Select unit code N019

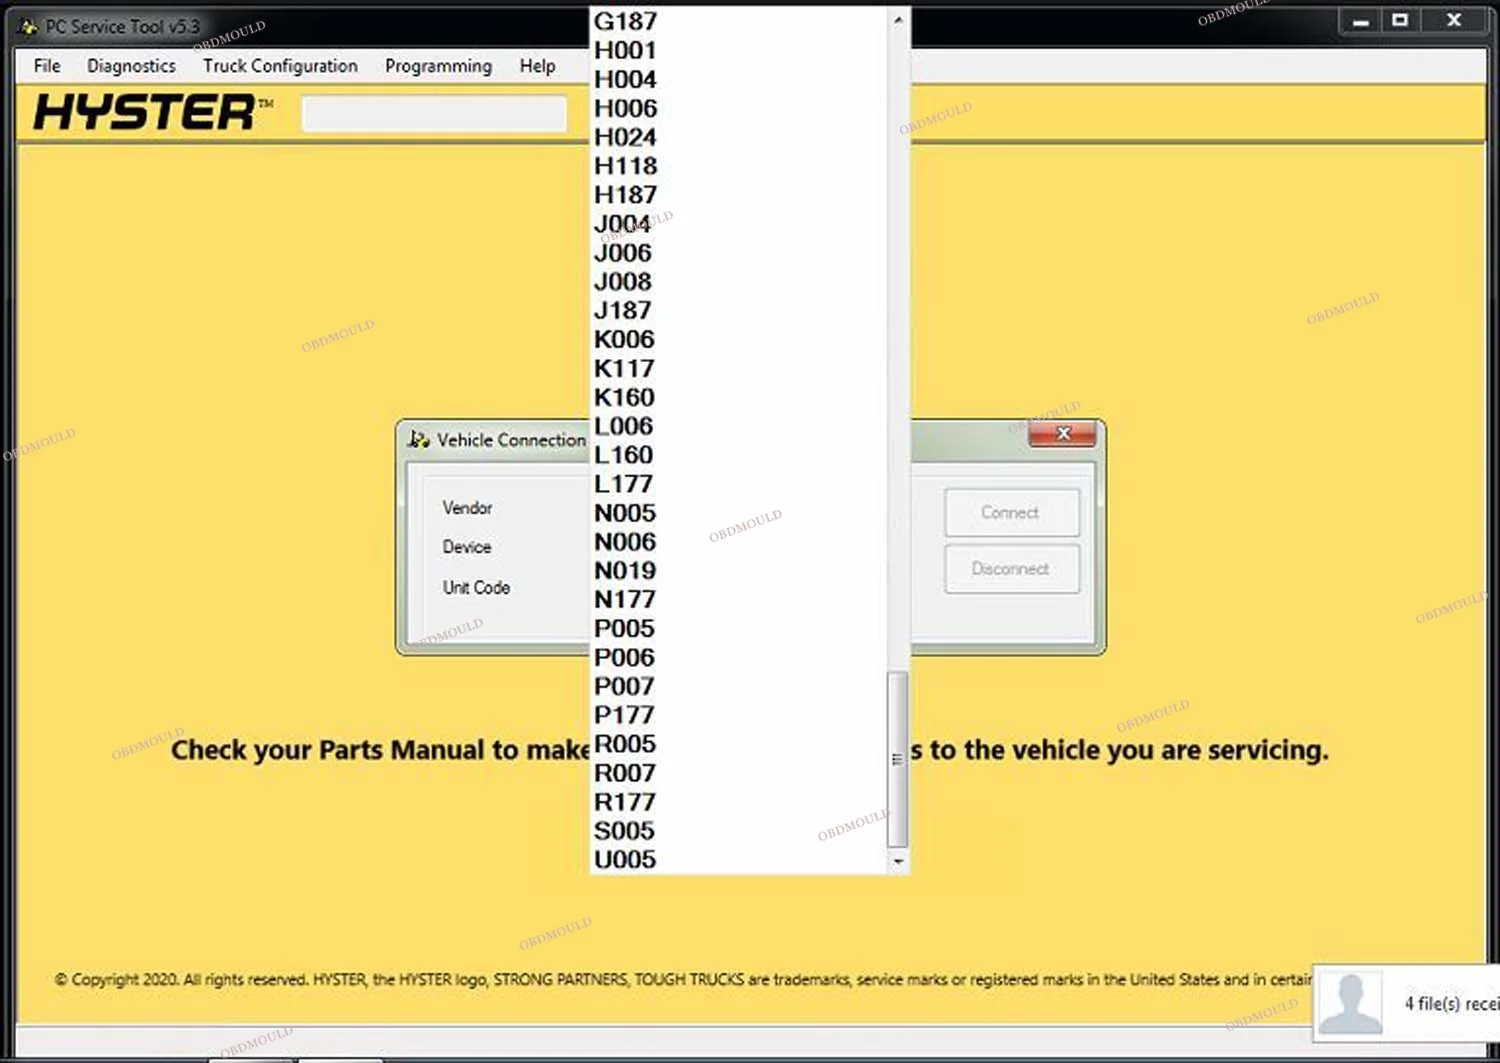[x=738, y=572]
